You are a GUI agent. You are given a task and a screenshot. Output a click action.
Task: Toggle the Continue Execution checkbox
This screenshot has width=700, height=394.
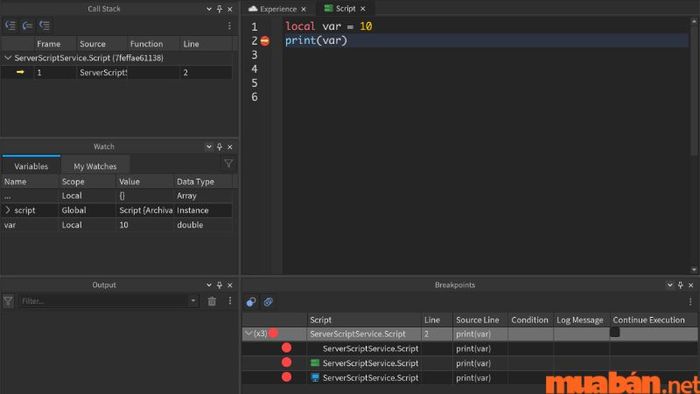(615, 332)
